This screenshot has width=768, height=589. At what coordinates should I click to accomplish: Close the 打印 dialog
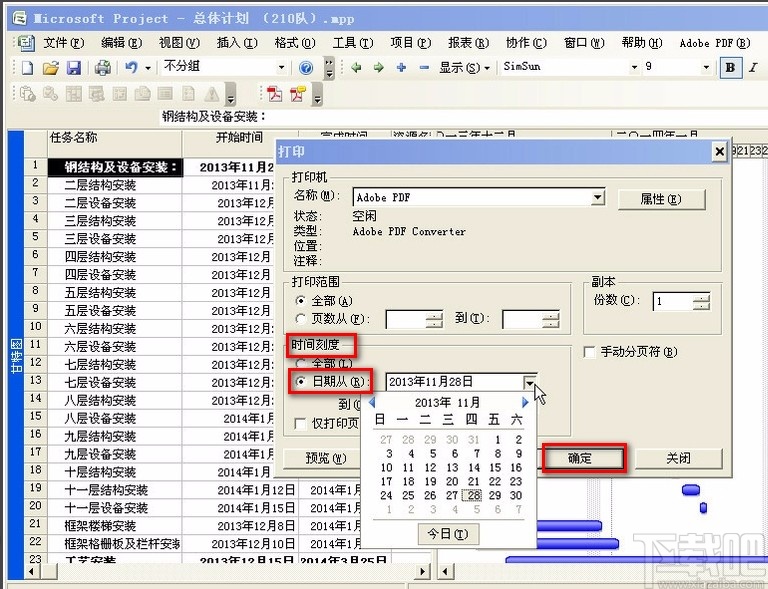(719, 152)
